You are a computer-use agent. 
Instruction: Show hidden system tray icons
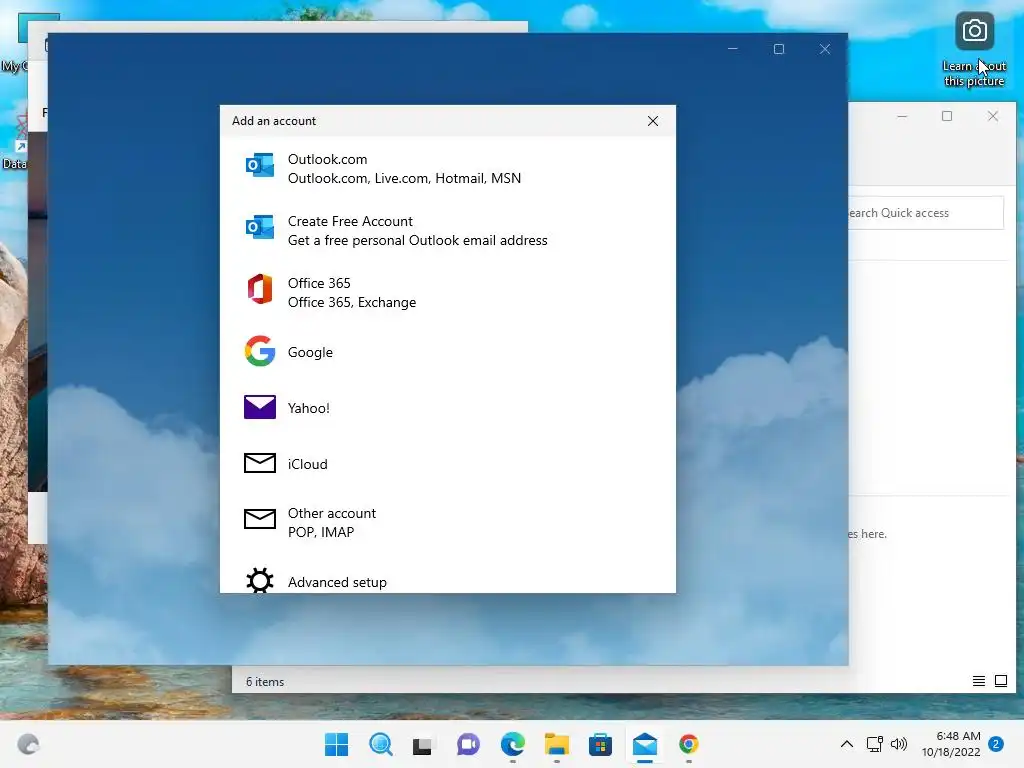pyautogui.click(x=846, y=744)
